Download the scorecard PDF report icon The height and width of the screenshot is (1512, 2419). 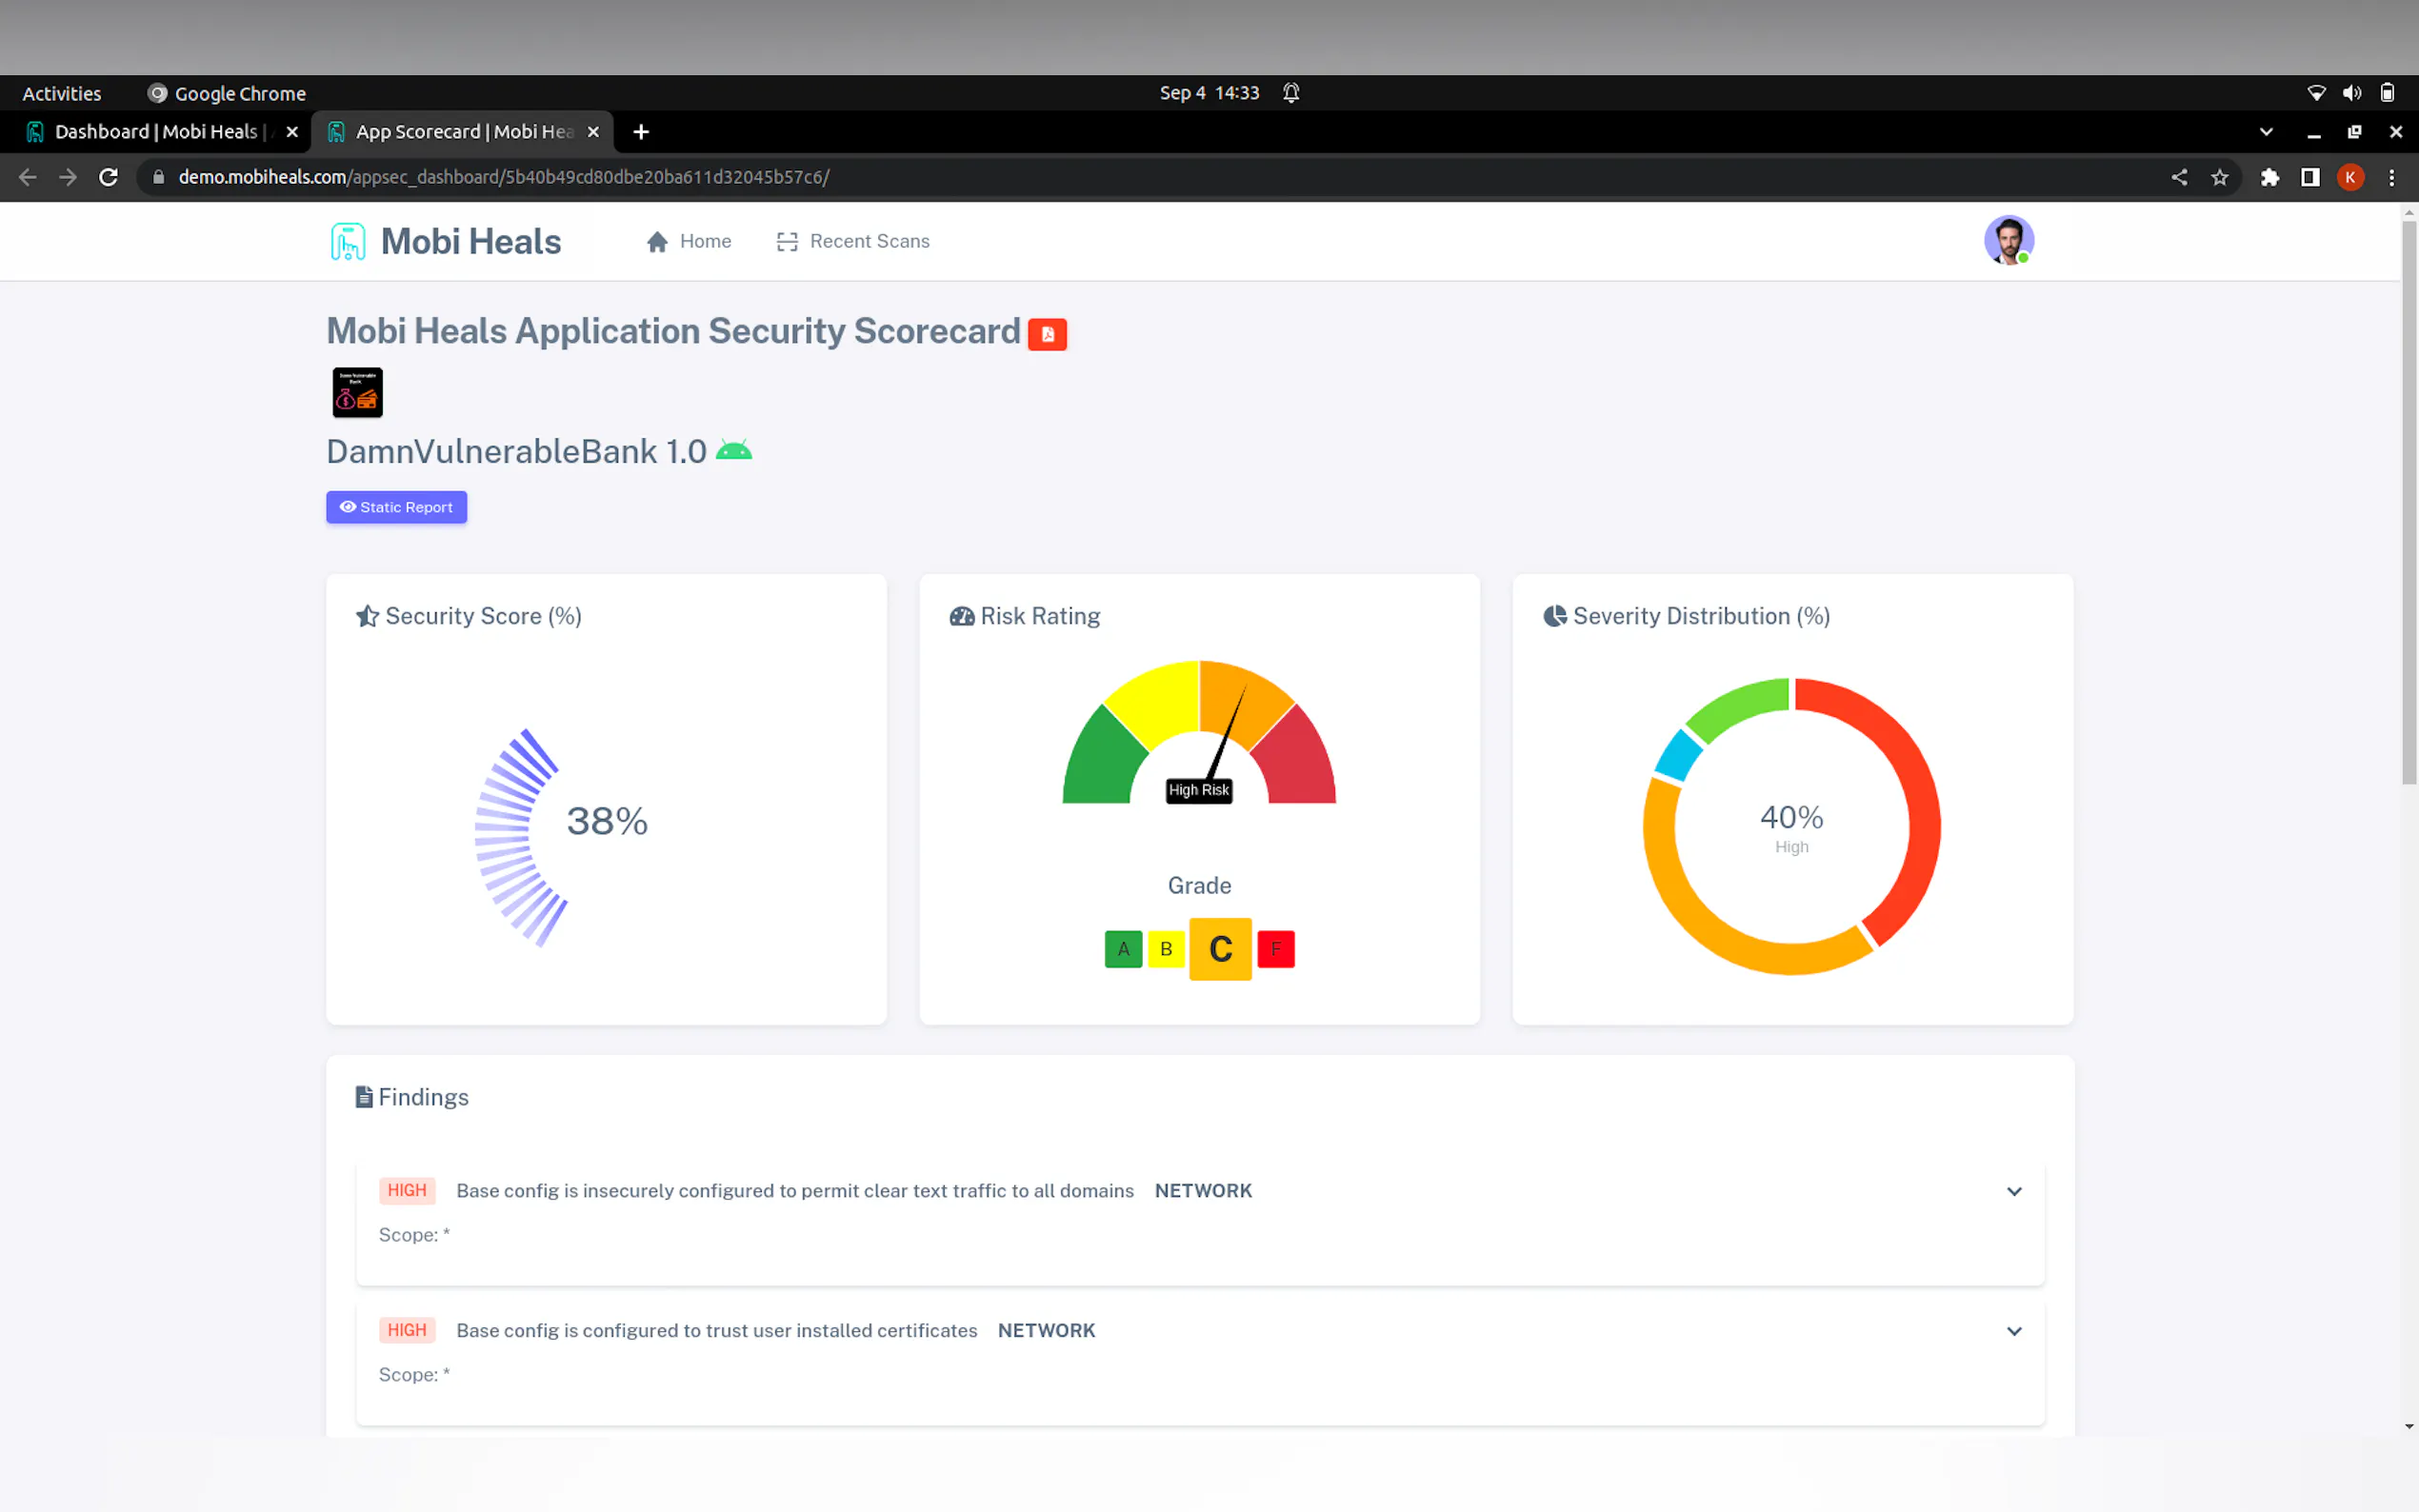1047,334
